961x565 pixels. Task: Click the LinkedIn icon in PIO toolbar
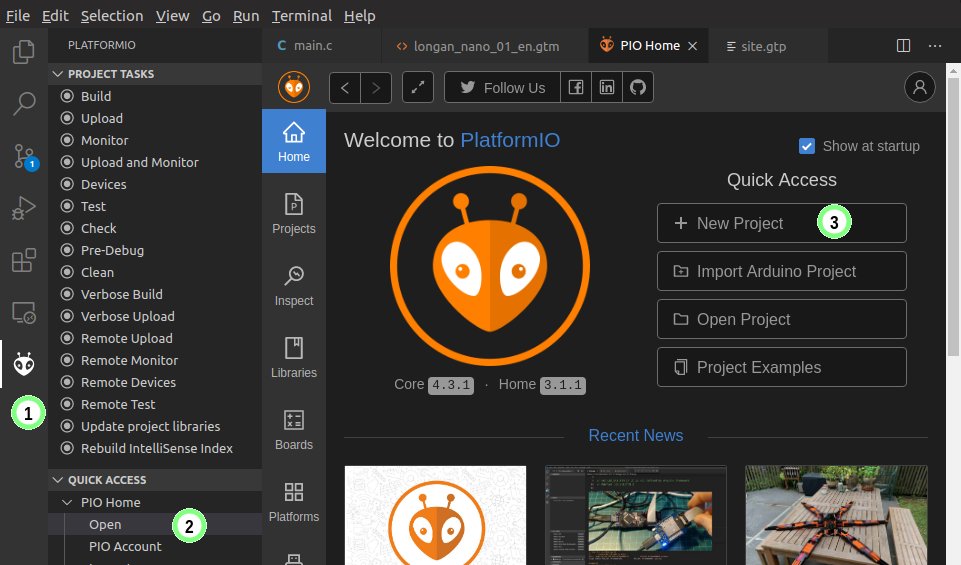[x=607, y=88]
